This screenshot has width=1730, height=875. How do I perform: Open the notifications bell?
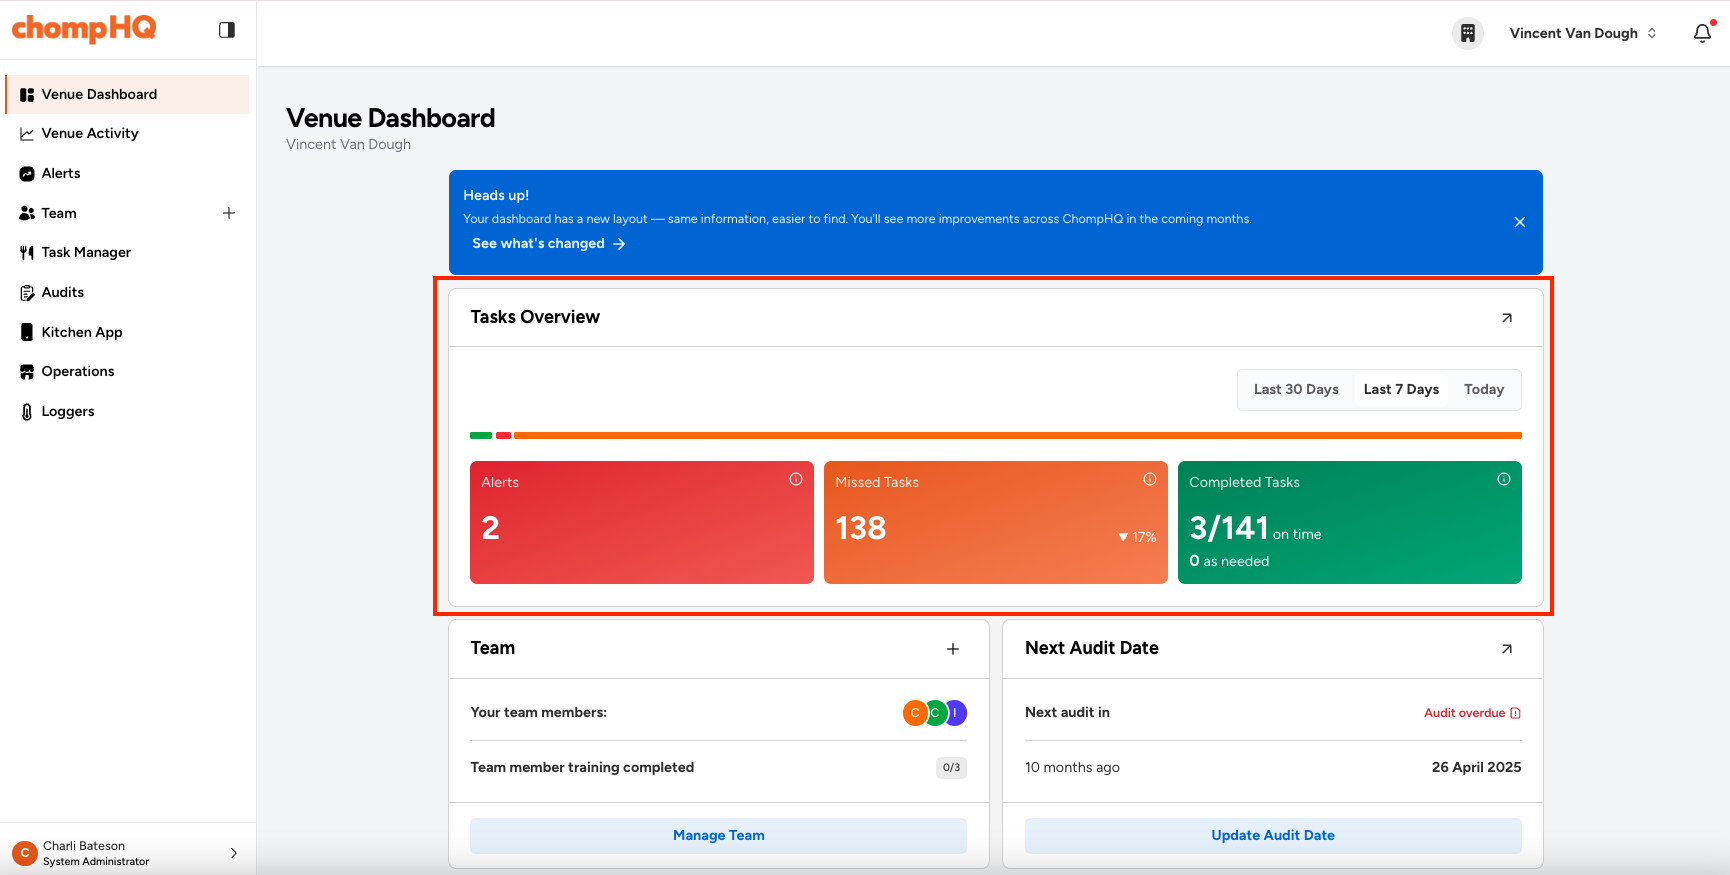click(1702, 33)
